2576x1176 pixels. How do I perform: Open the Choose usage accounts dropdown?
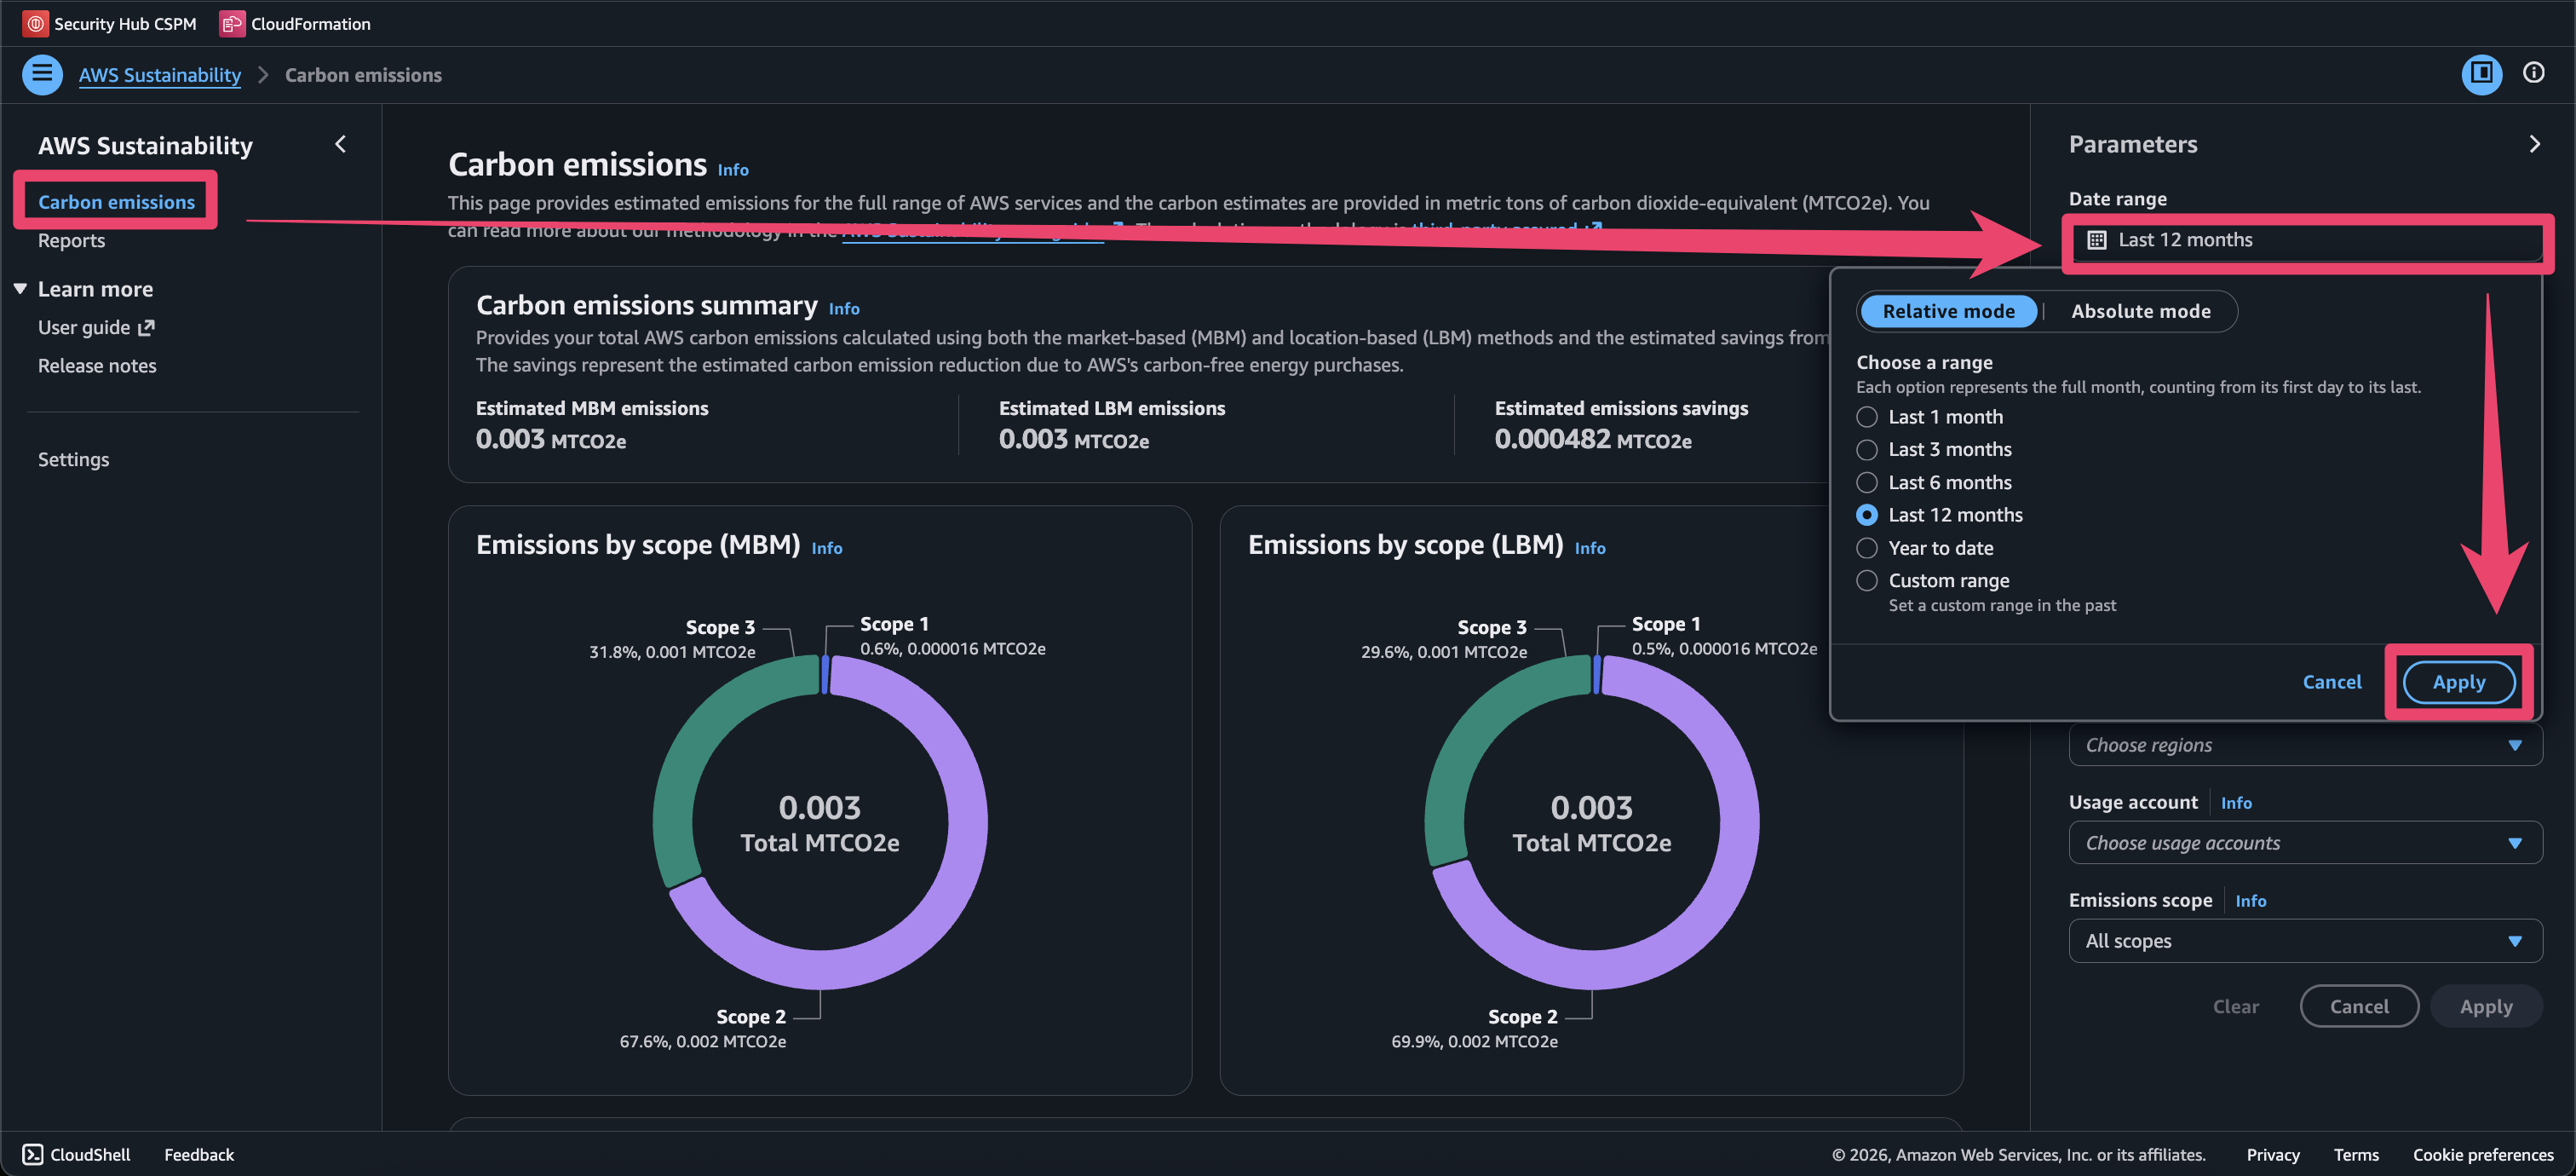(x=2304, y=843)
